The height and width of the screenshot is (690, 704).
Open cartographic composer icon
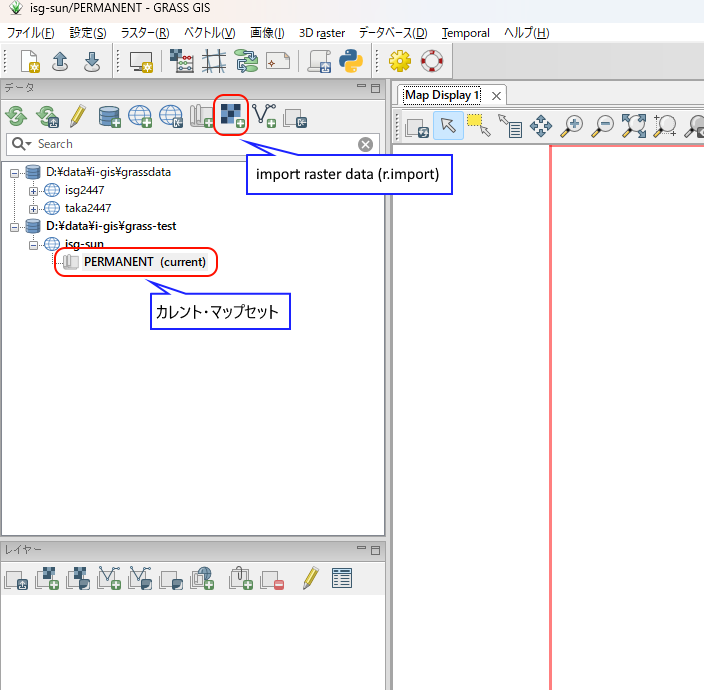(x=278, y=61)
